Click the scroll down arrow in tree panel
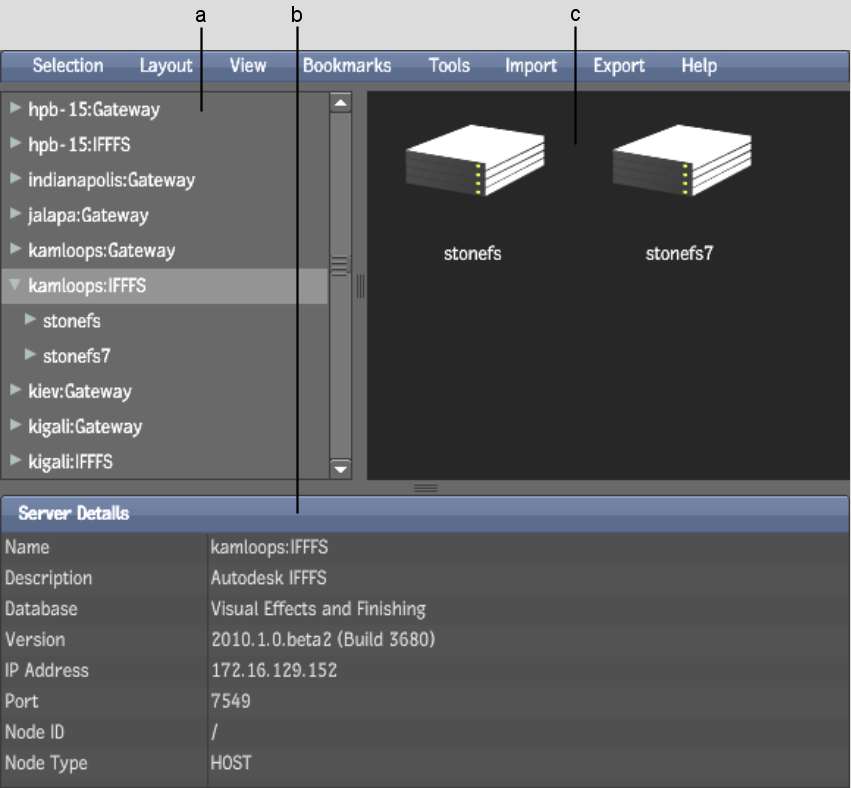Screen dimensions: 851x788 tap(341, 468)
